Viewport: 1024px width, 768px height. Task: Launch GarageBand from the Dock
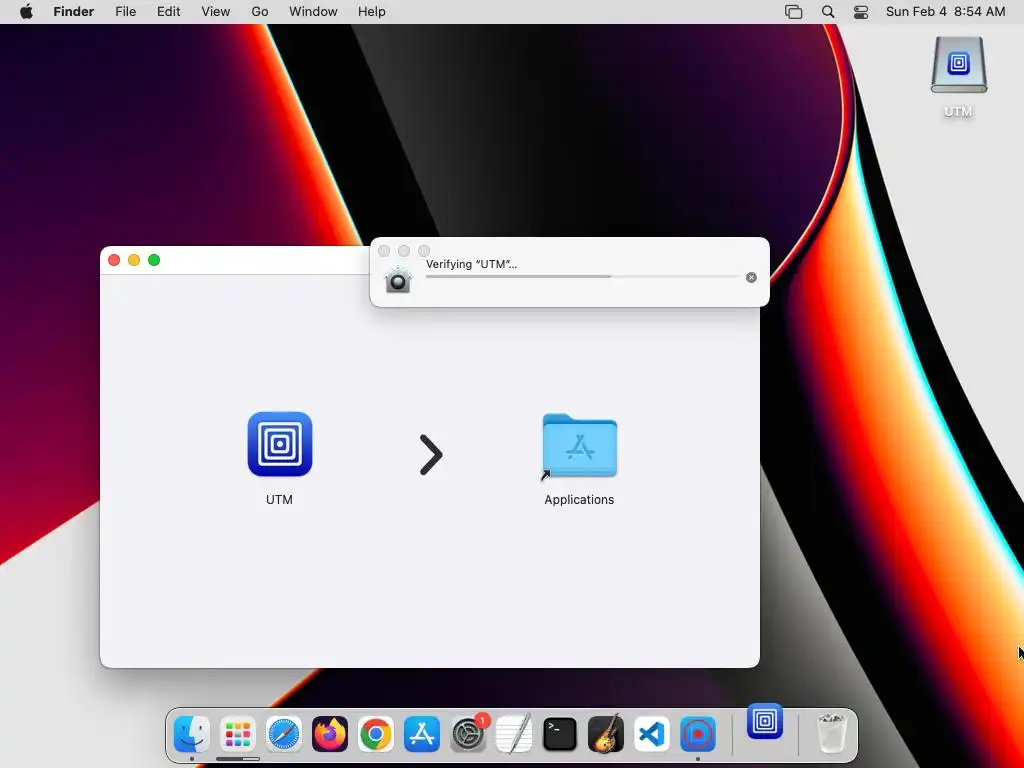(606, 734)
